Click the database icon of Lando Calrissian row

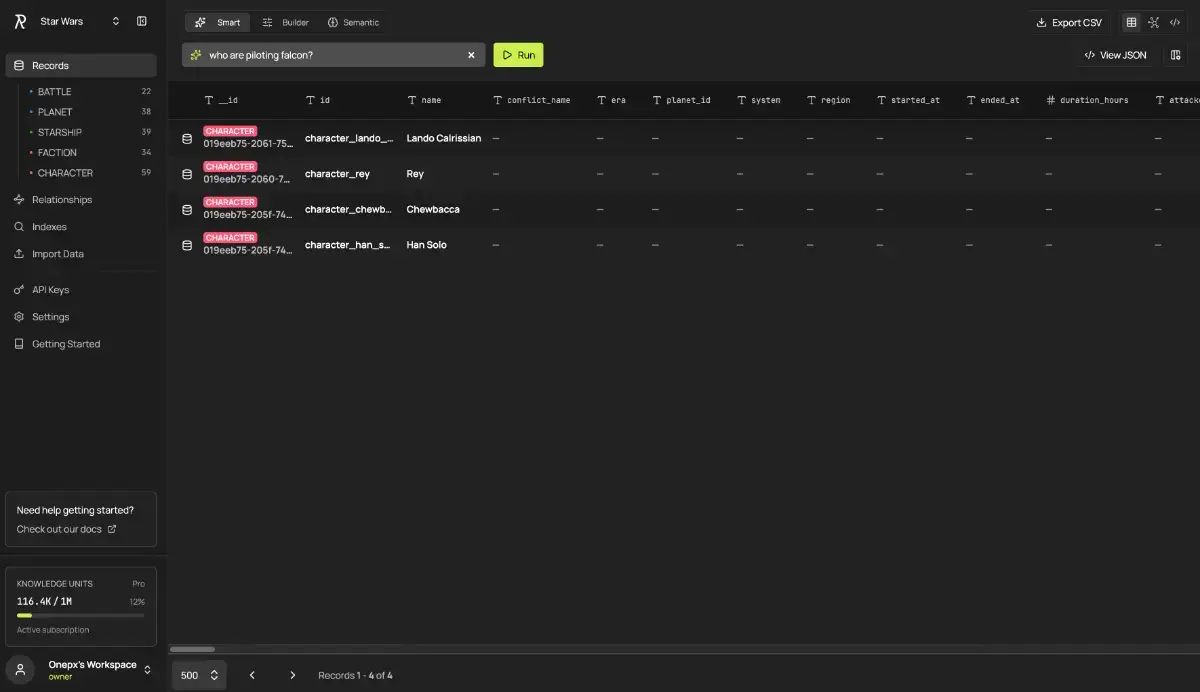click(x=187, y=138)
